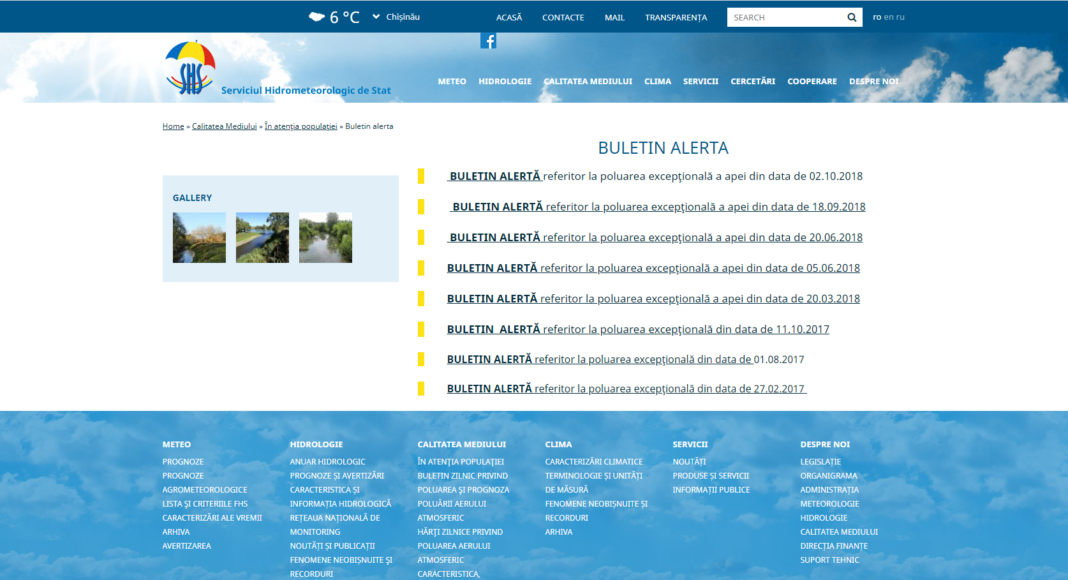
Task: Open the CLIMA main menu
Action: click(657, 81)
